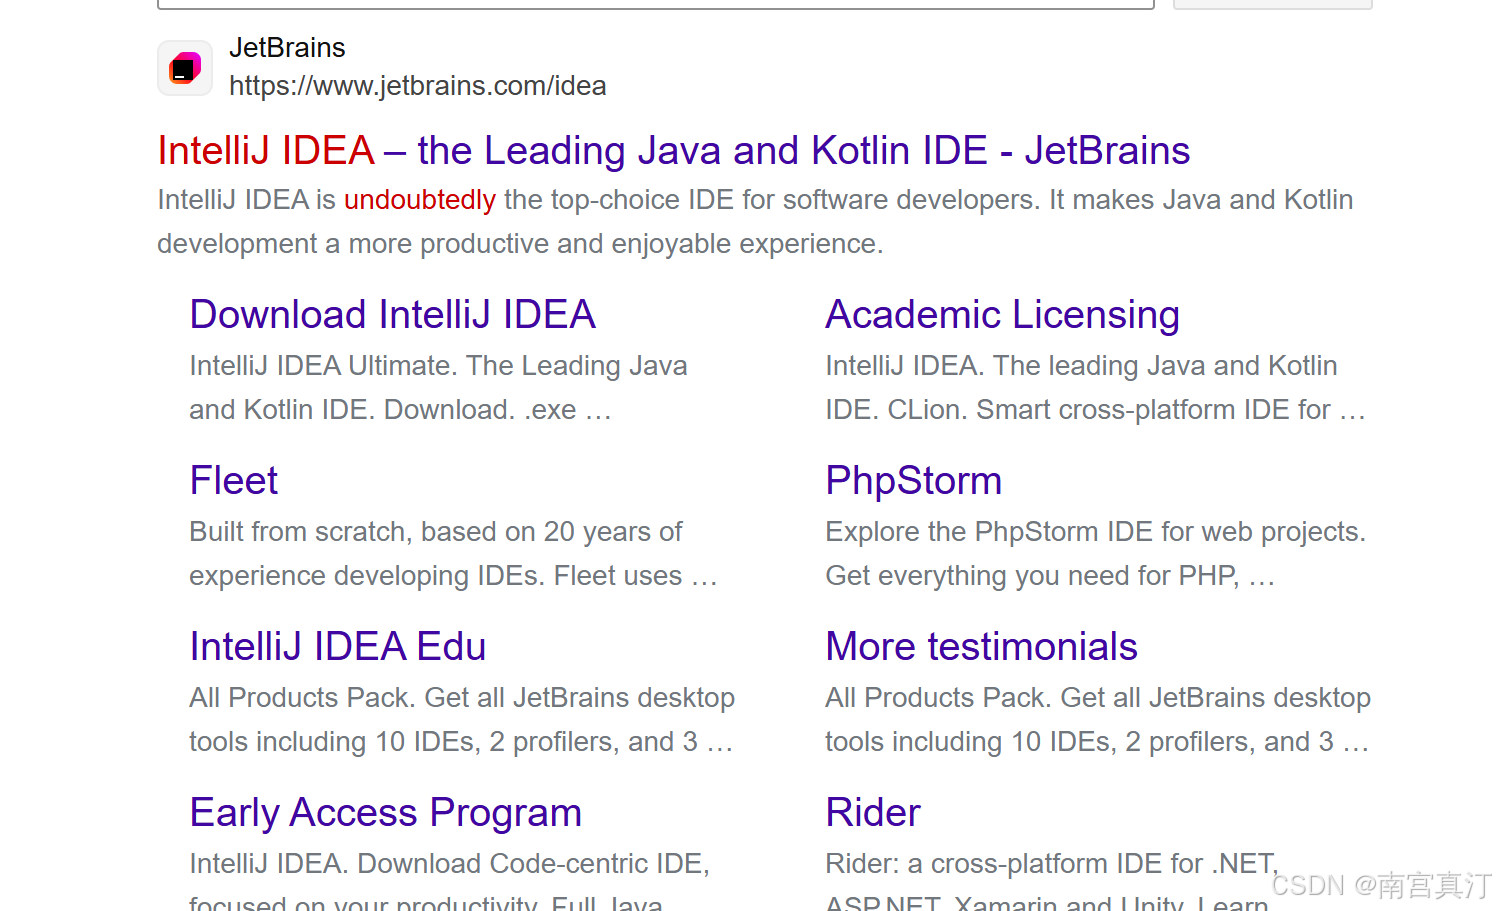Click the All Products Pack text under More testimonials
The width and height of the screenshot is (1496, 911).
click(1098, 720)
